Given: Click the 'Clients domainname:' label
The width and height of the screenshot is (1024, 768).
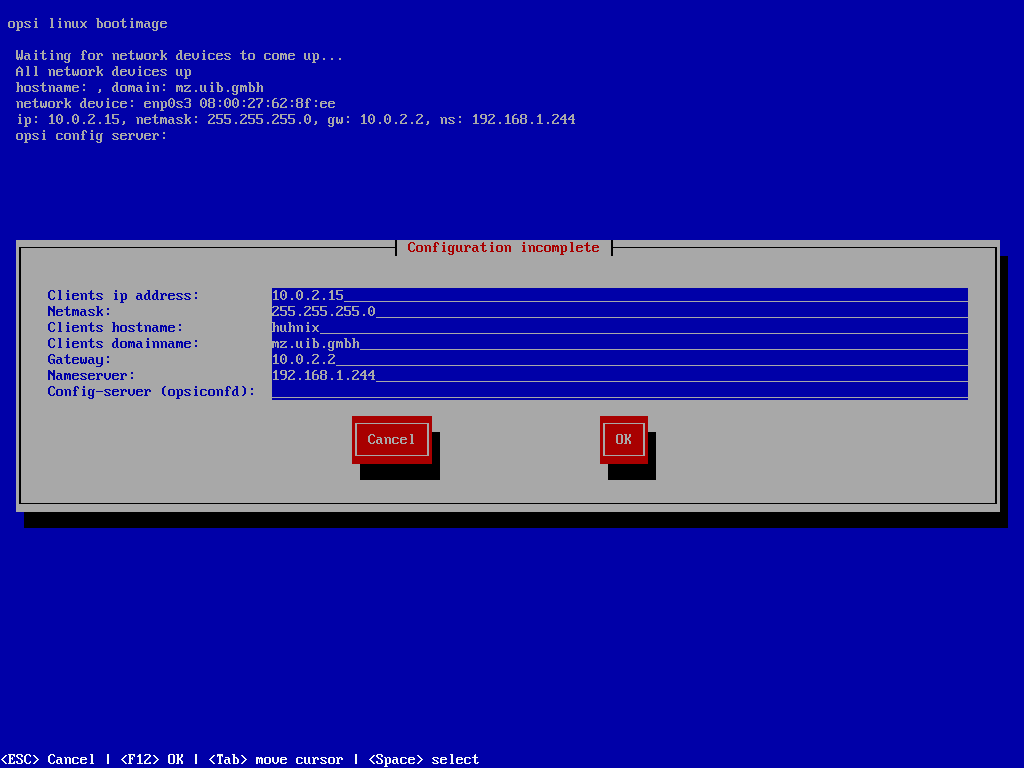Looking at the screenshot, I should pyautogui.click(x=123, y=344).
